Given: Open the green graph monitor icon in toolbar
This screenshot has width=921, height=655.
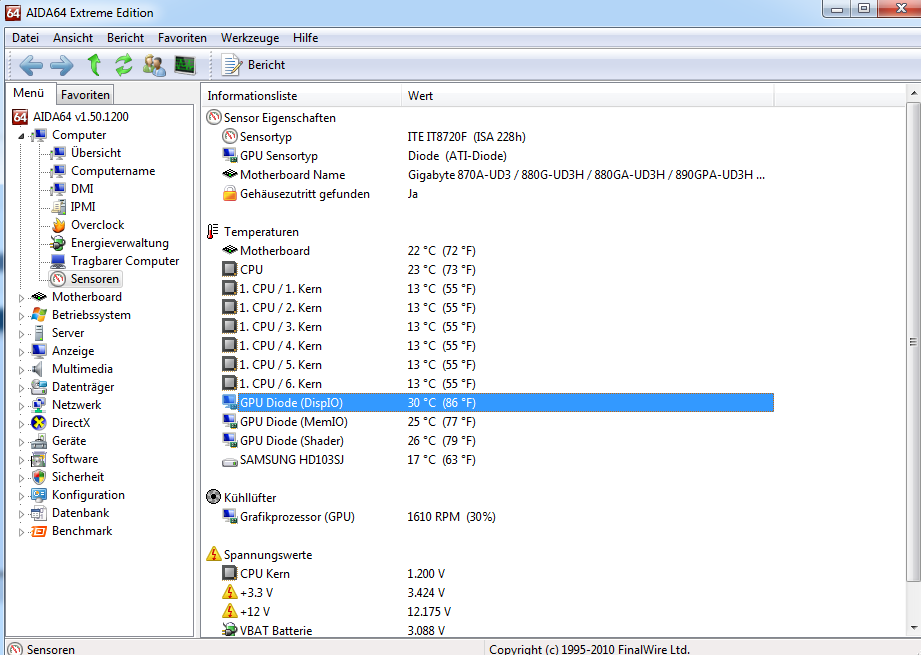Looking at the screenshot, I should (x=185, y=65).
